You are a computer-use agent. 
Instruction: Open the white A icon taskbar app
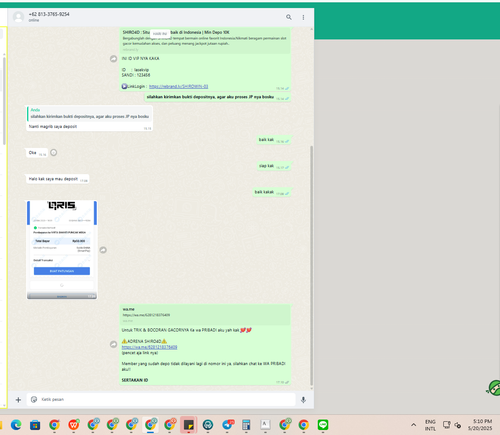[x=265, y=425]
